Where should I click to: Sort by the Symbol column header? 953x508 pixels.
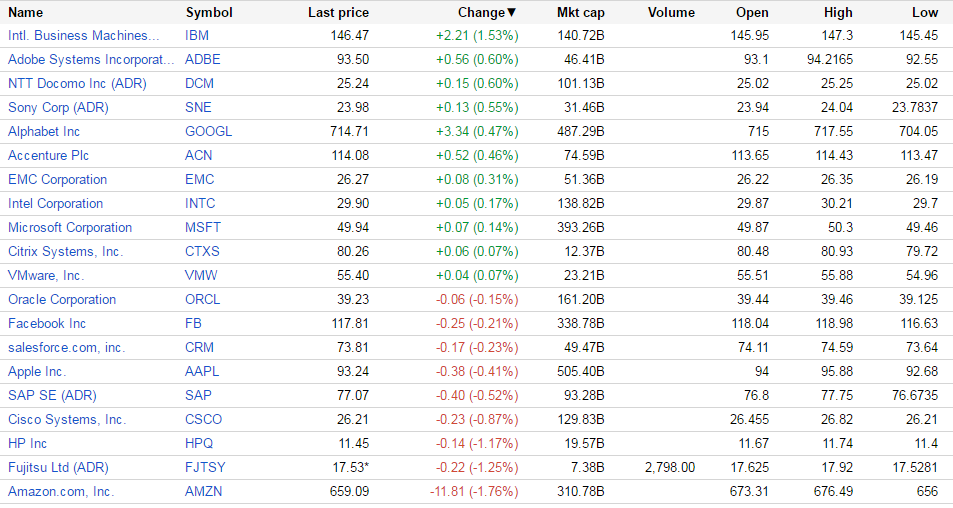pyautogui.click(x=209, y=13)
